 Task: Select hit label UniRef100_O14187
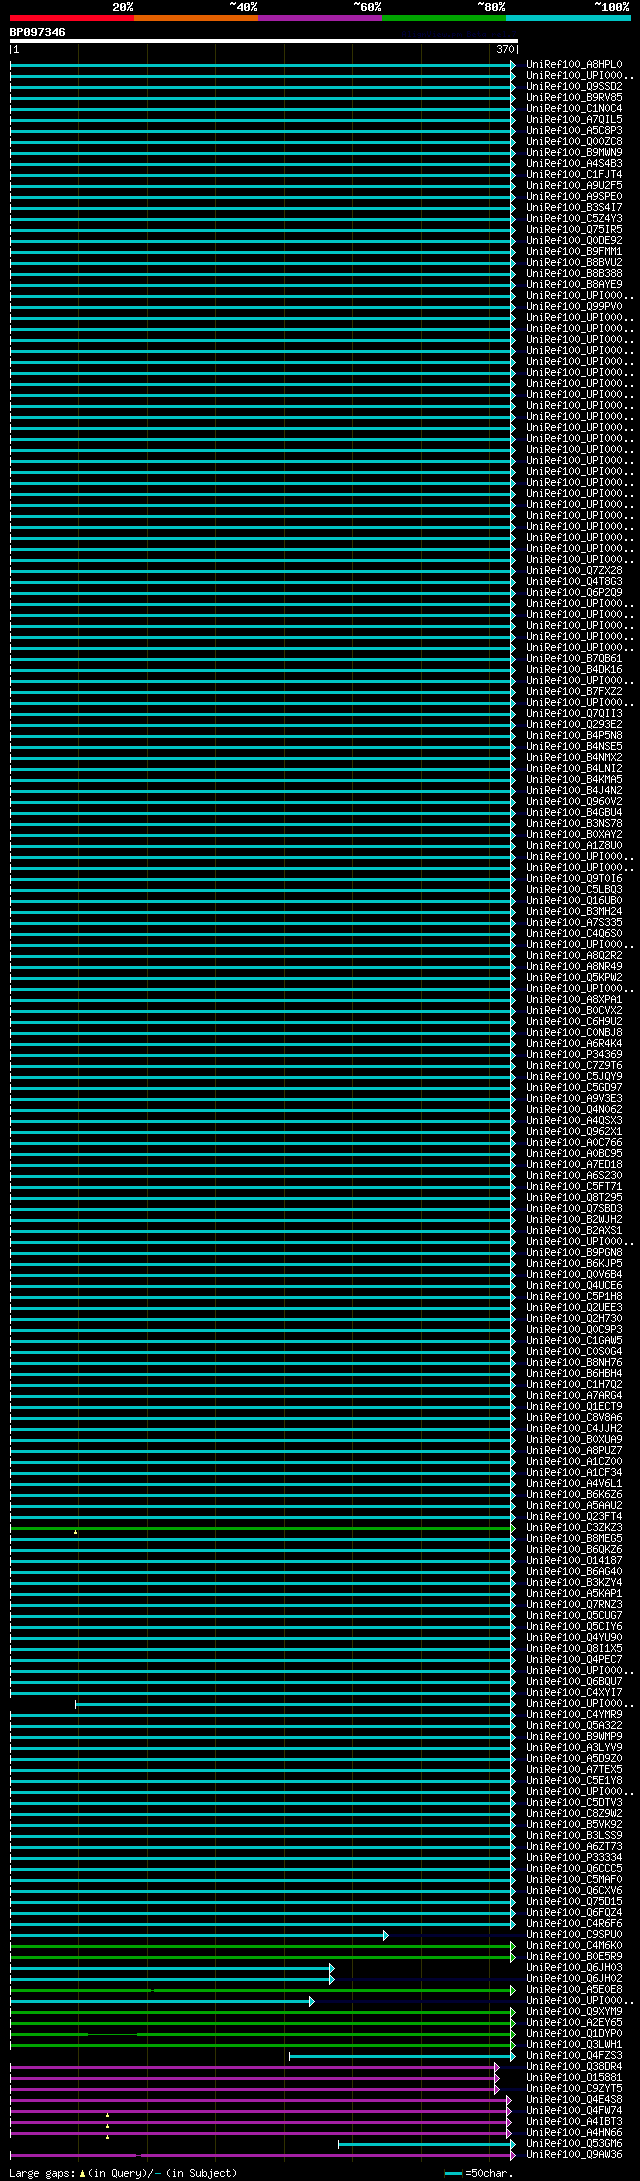pyautogui.click(x=574, y=1561)
